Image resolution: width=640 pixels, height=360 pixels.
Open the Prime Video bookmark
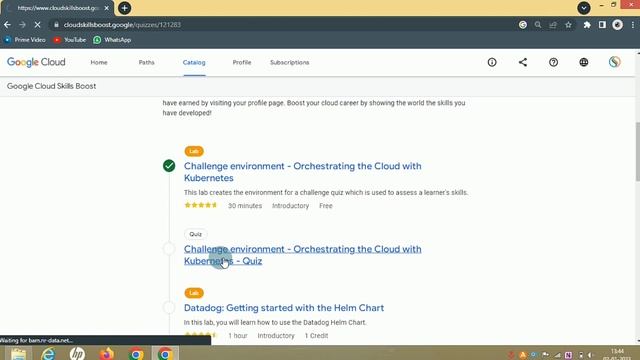click(x=24, y=40)
